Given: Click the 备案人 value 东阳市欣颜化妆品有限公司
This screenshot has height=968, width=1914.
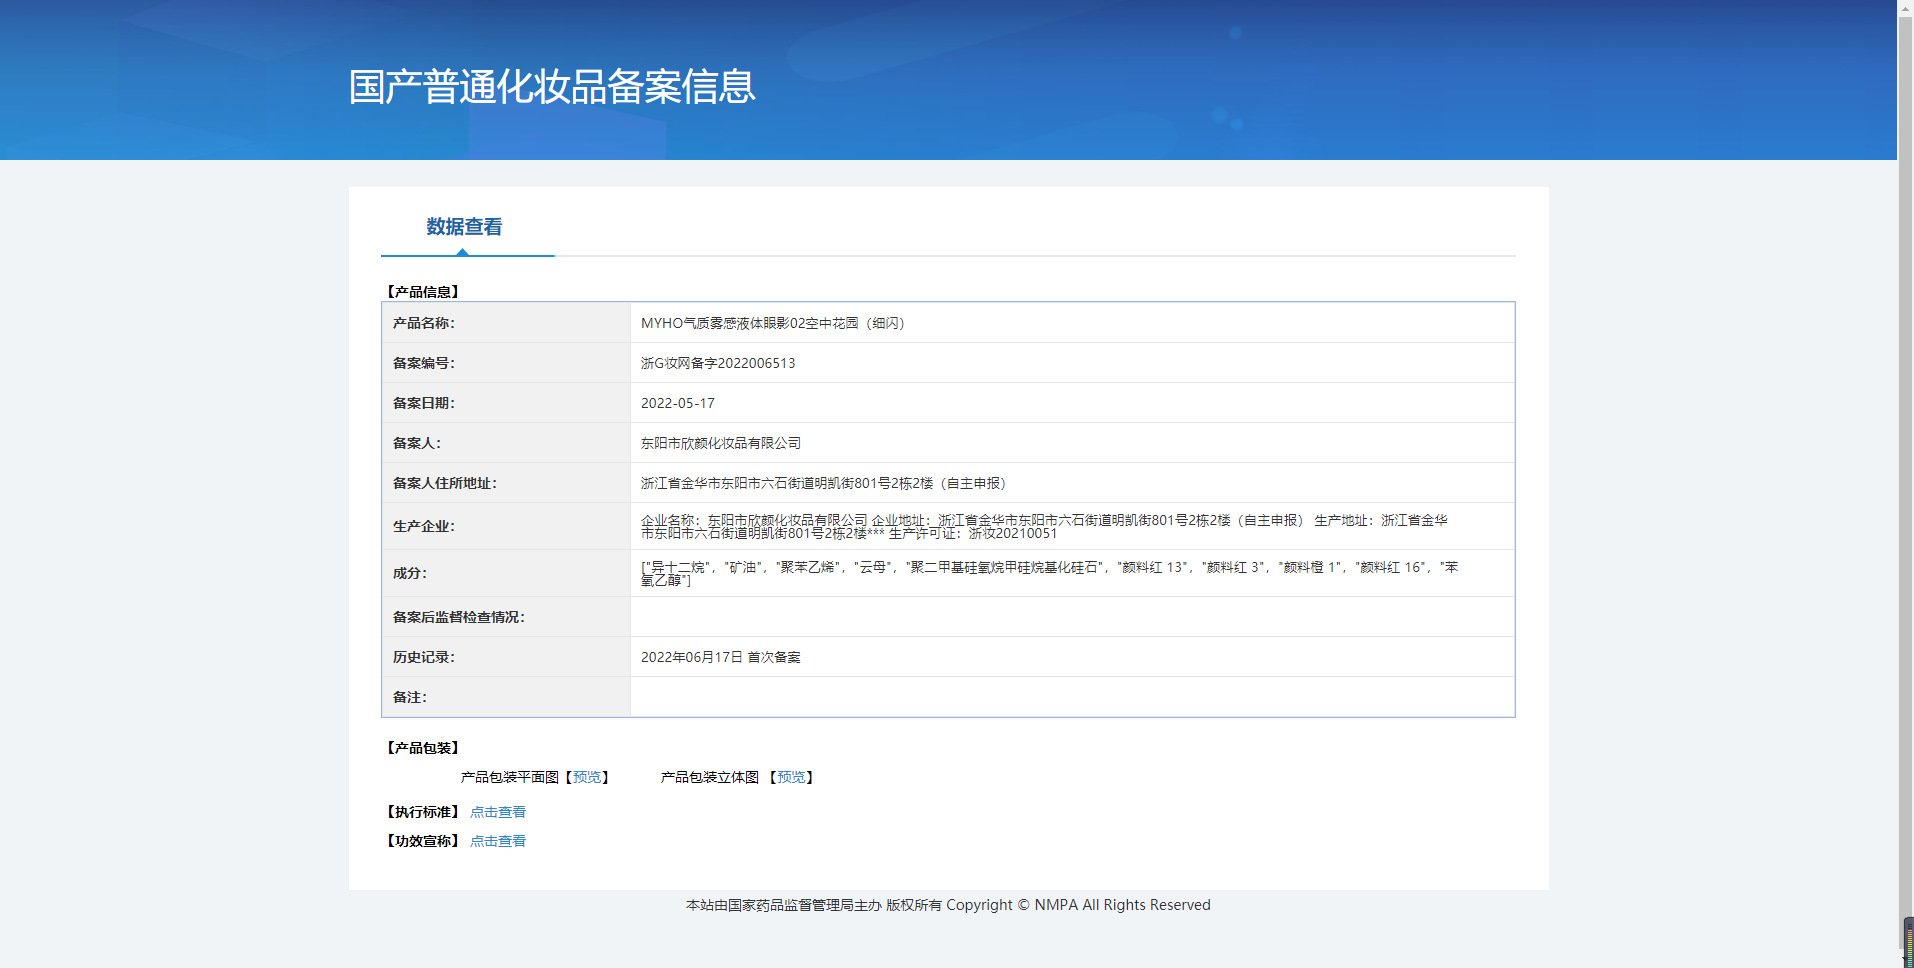Looking at the screenshot, I should click(721, 443).
